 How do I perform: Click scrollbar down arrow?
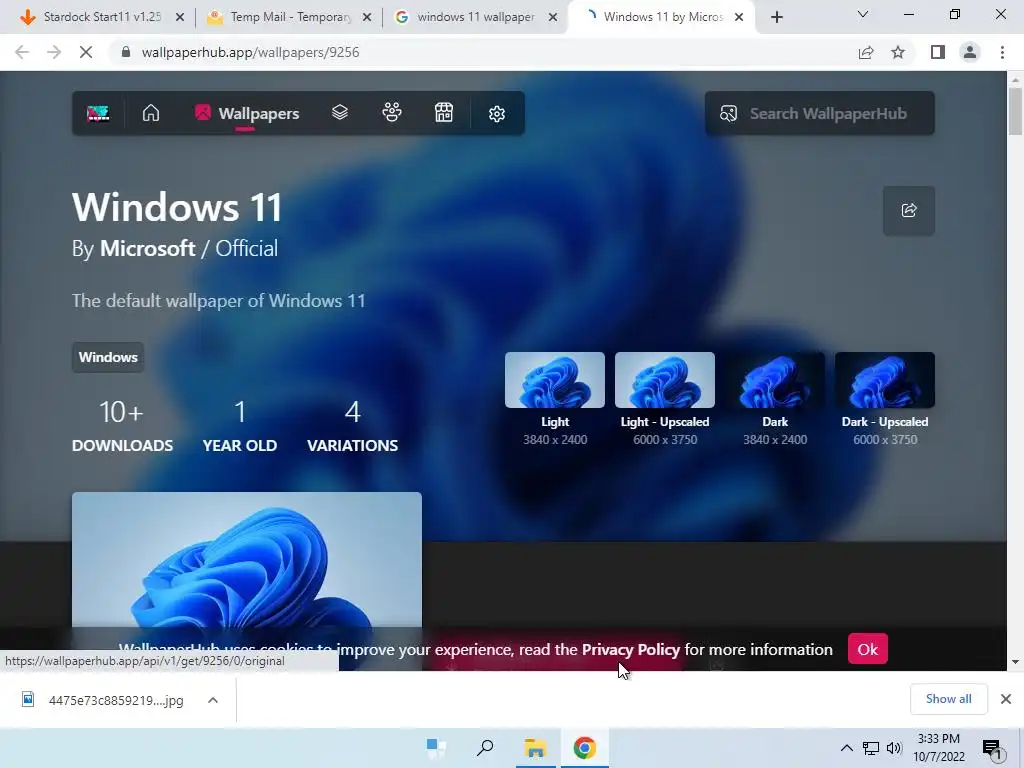pyautogui.click(x=1015, y=662)
